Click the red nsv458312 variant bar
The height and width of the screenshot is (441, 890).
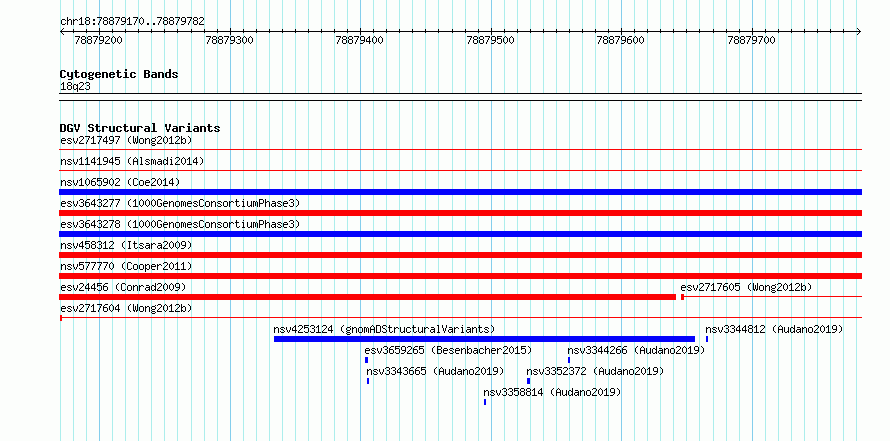pos(461,255)
